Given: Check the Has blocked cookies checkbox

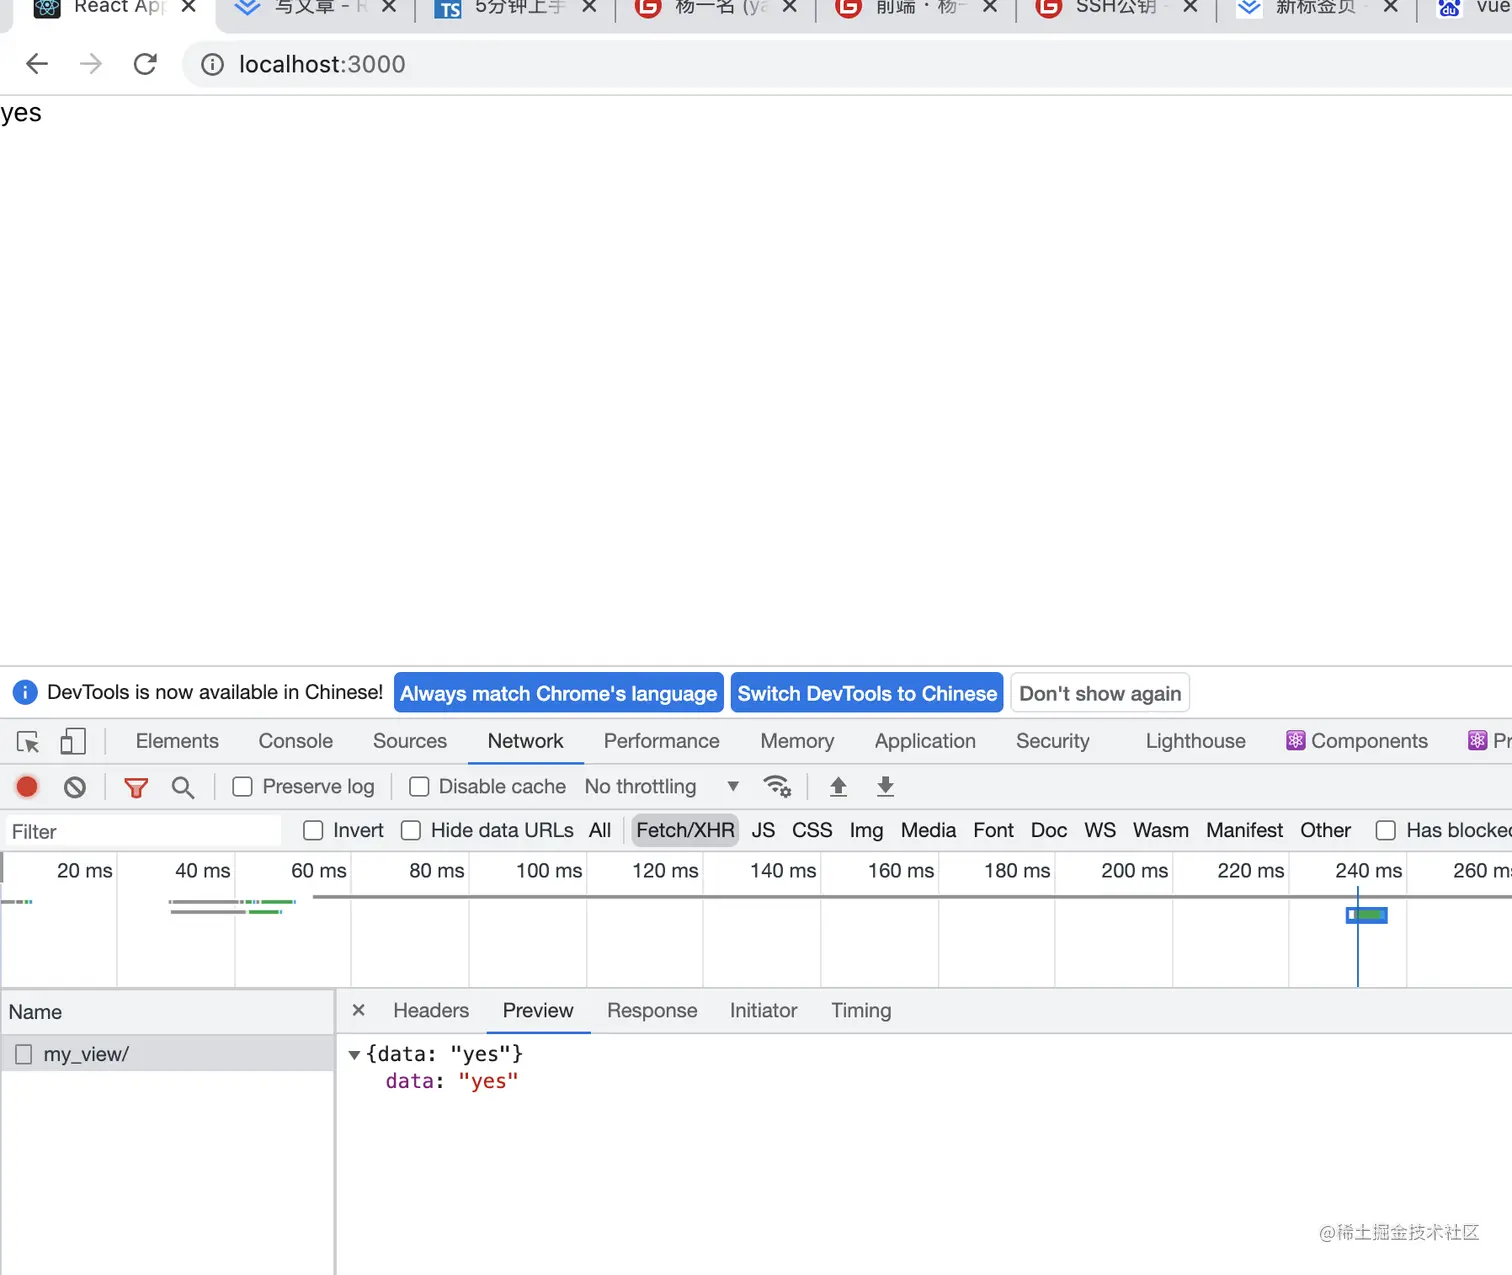Looking at the screenshot, I should coord(1386,831).
